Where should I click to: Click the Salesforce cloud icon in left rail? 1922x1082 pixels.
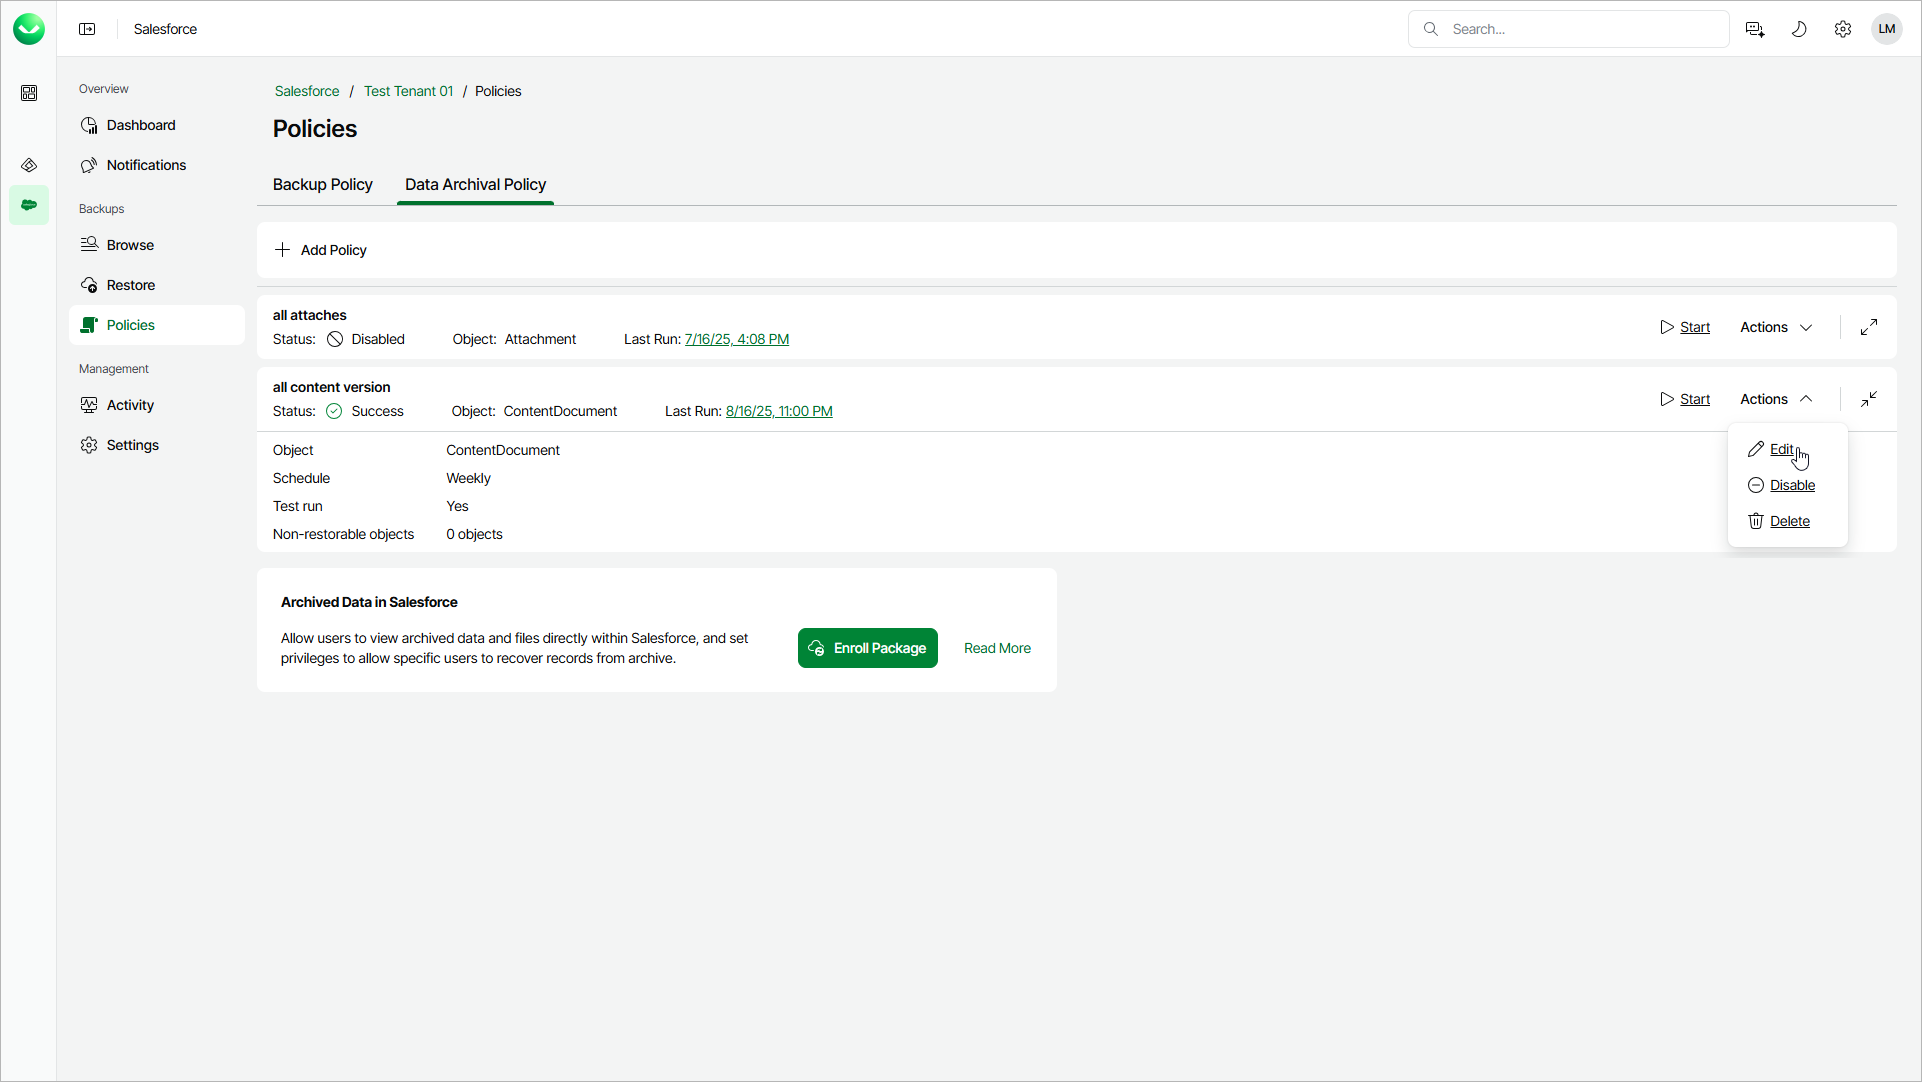[x=29, y=205]
